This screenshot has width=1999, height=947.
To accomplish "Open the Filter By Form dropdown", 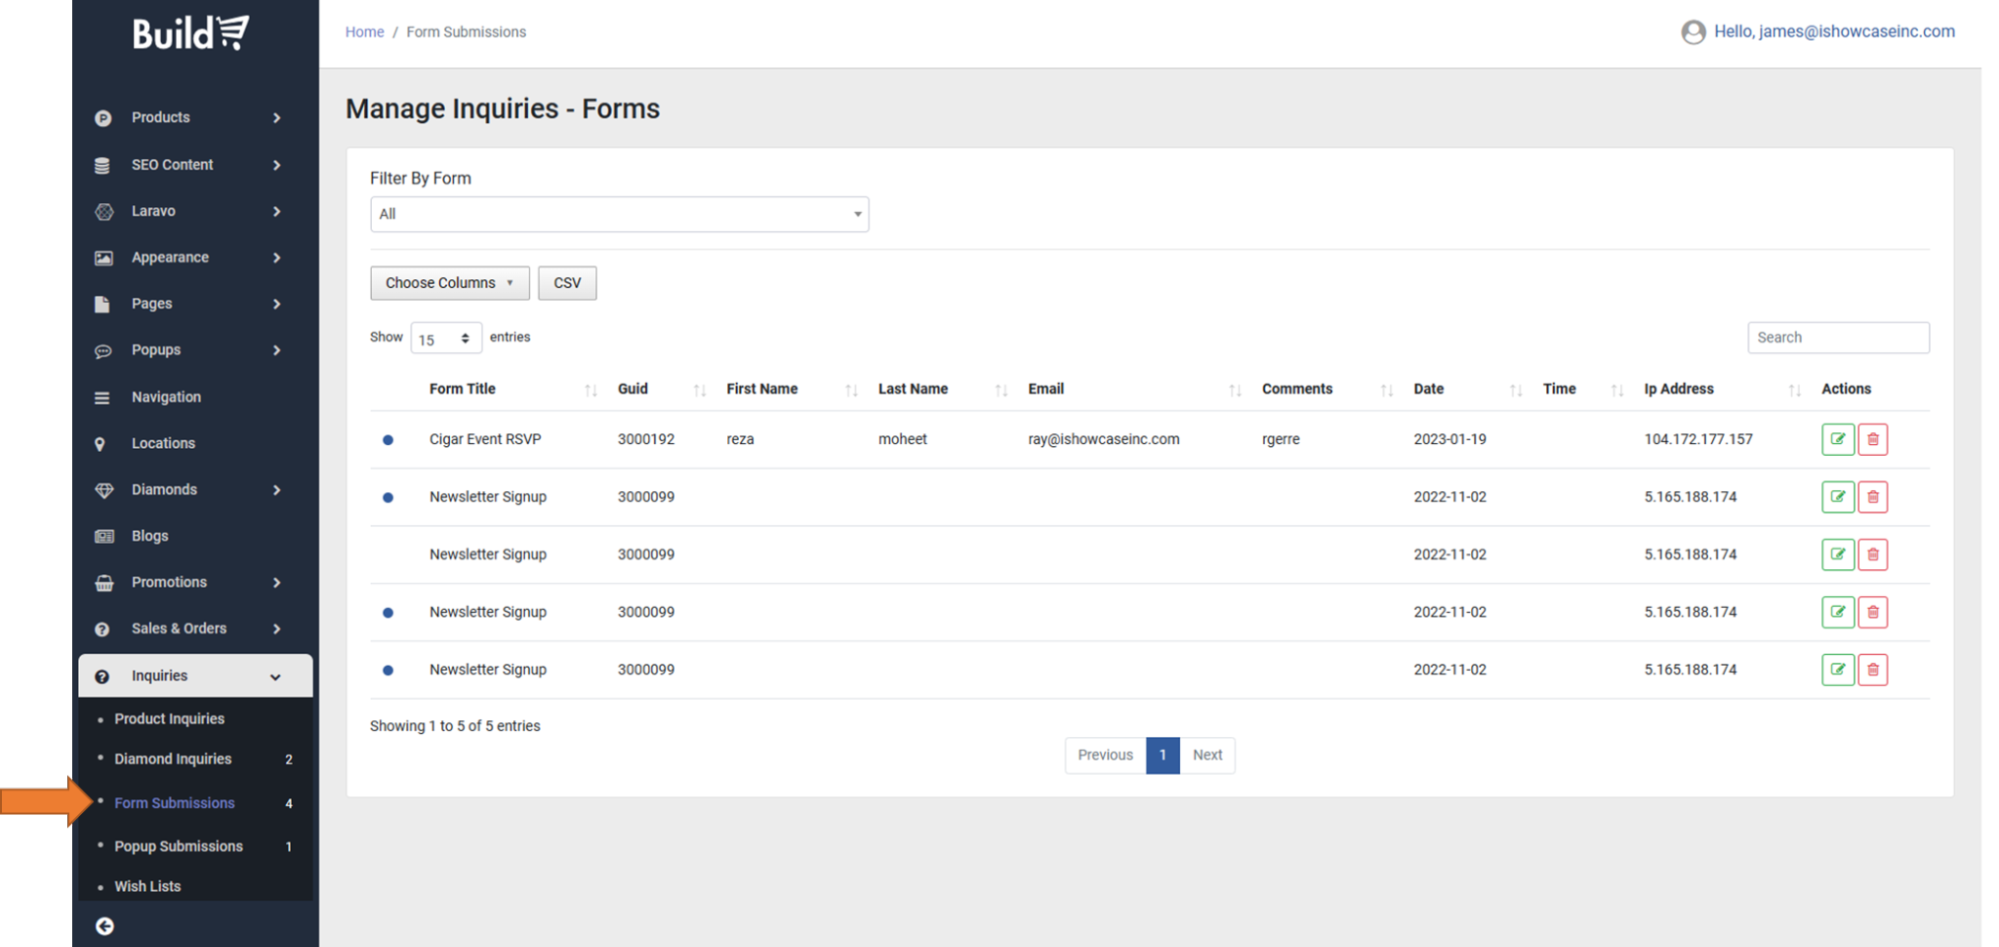I will [x=619, y=214].
